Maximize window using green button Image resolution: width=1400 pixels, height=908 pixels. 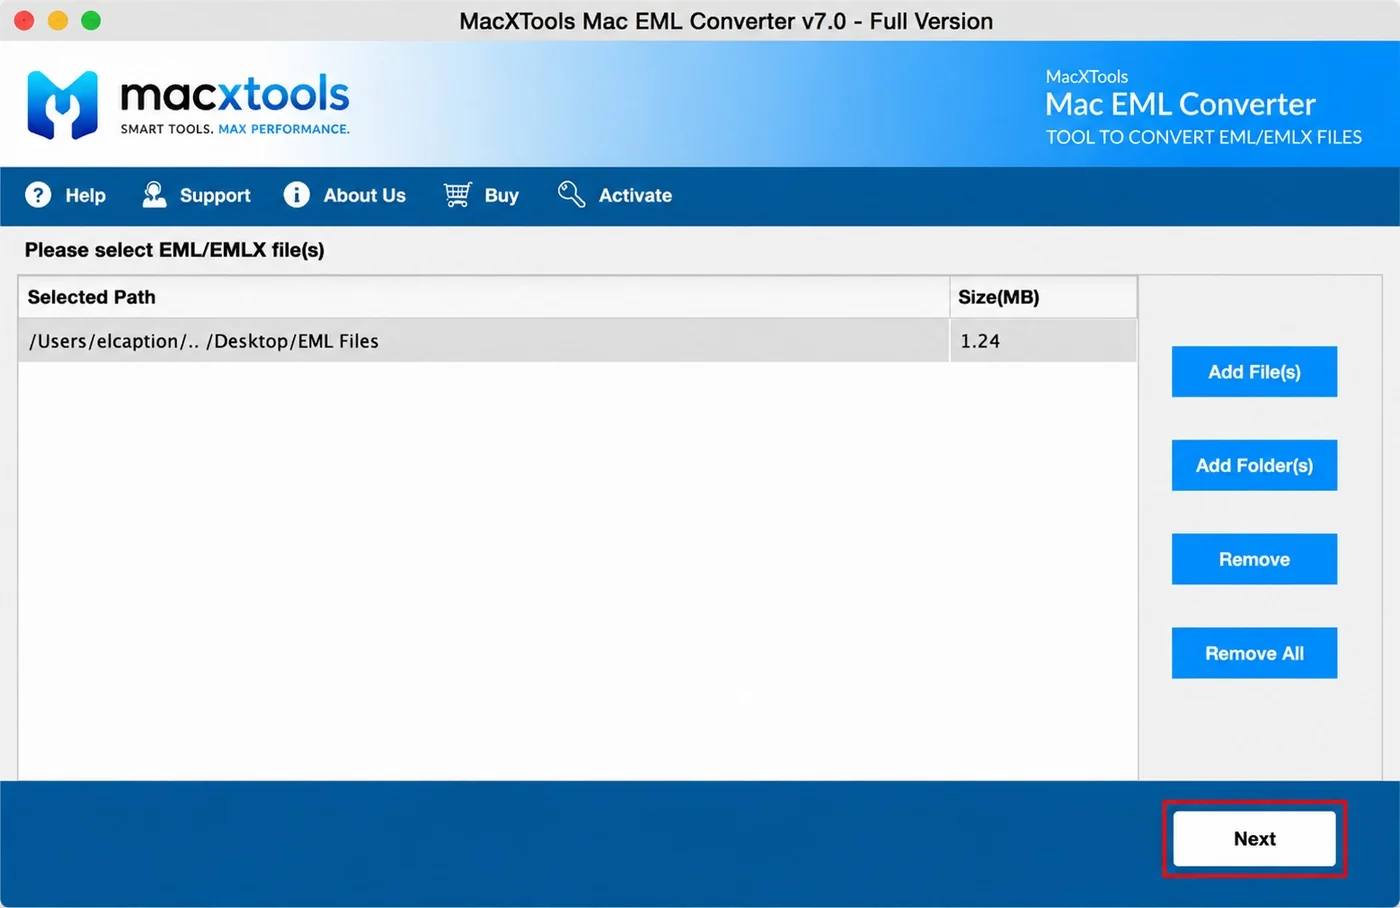(91, 20)
